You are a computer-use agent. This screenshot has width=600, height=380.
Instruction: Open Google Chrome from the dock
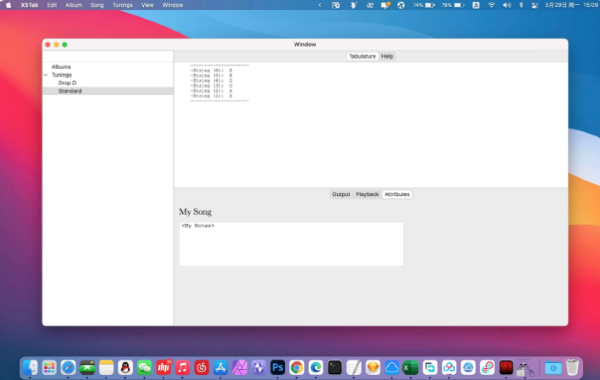pos(297,368)
